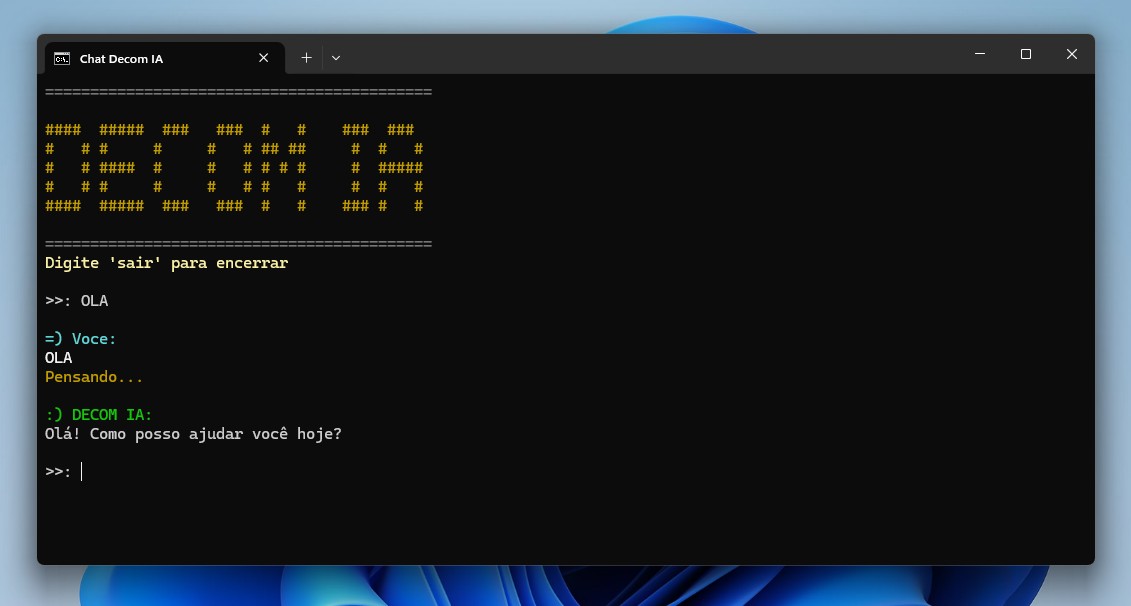The width and height of the screenshot is (1131, 606).
Task: Minimize the terminal window
Action: pos(980,54)
